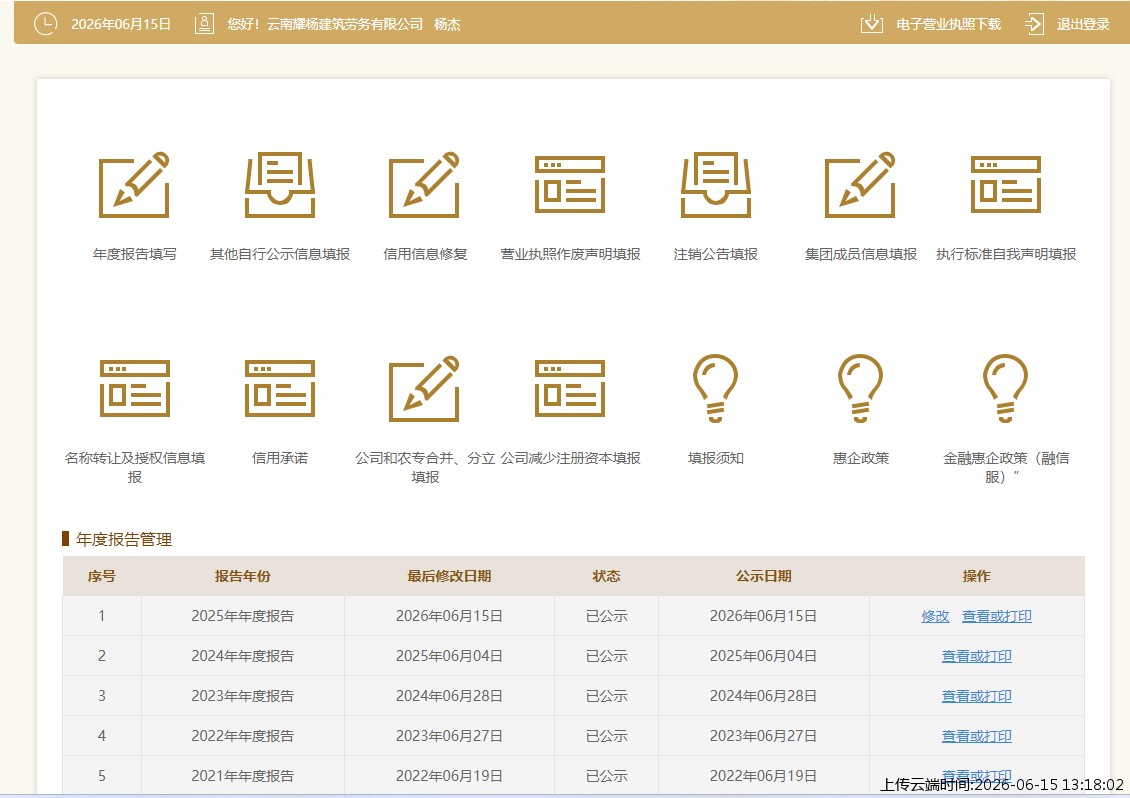The image size is (1130, 798).
Task: Click 查看或打印 for the 2022年年度报告
Action: coord(976,736)
